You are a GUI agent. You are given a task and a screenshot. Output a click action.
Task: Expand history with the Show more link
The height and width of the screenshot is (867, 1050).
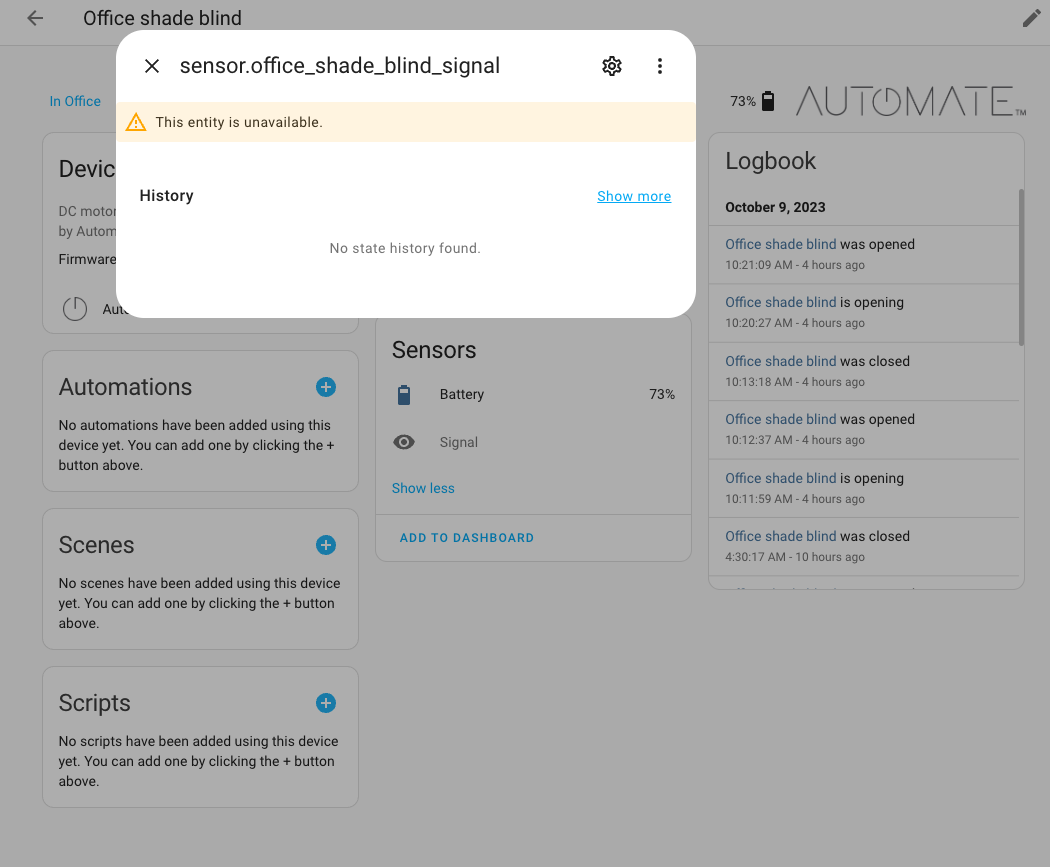point(633,196)
